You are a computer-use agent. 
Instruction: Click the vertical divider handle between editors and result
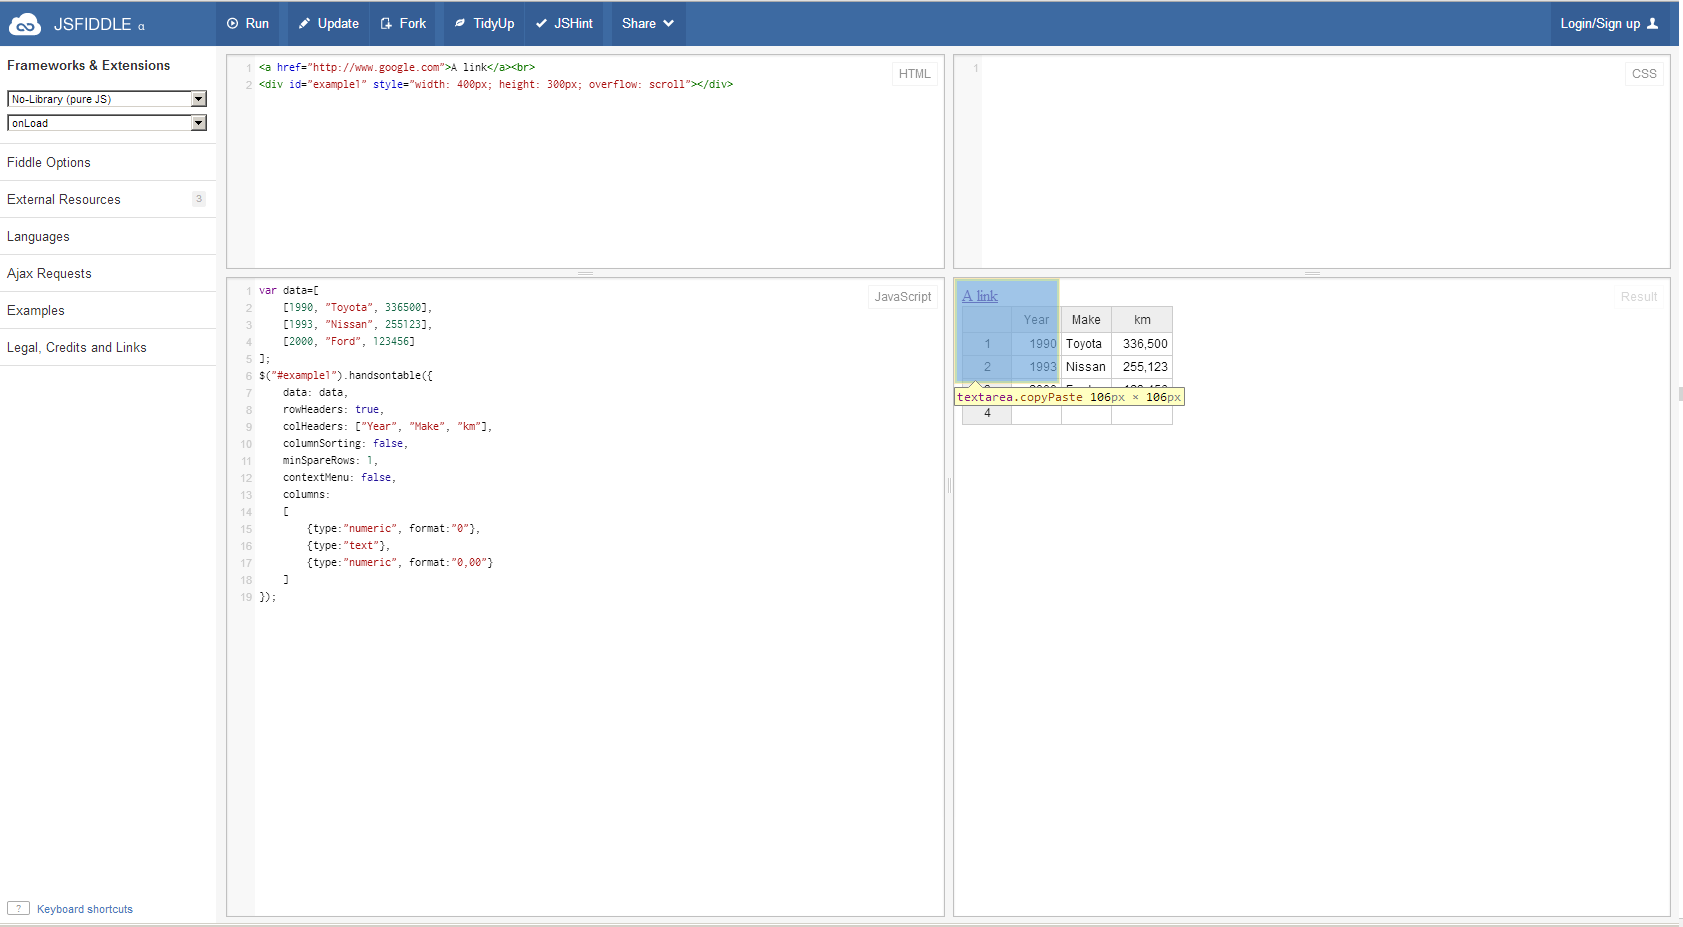(949, 486)
